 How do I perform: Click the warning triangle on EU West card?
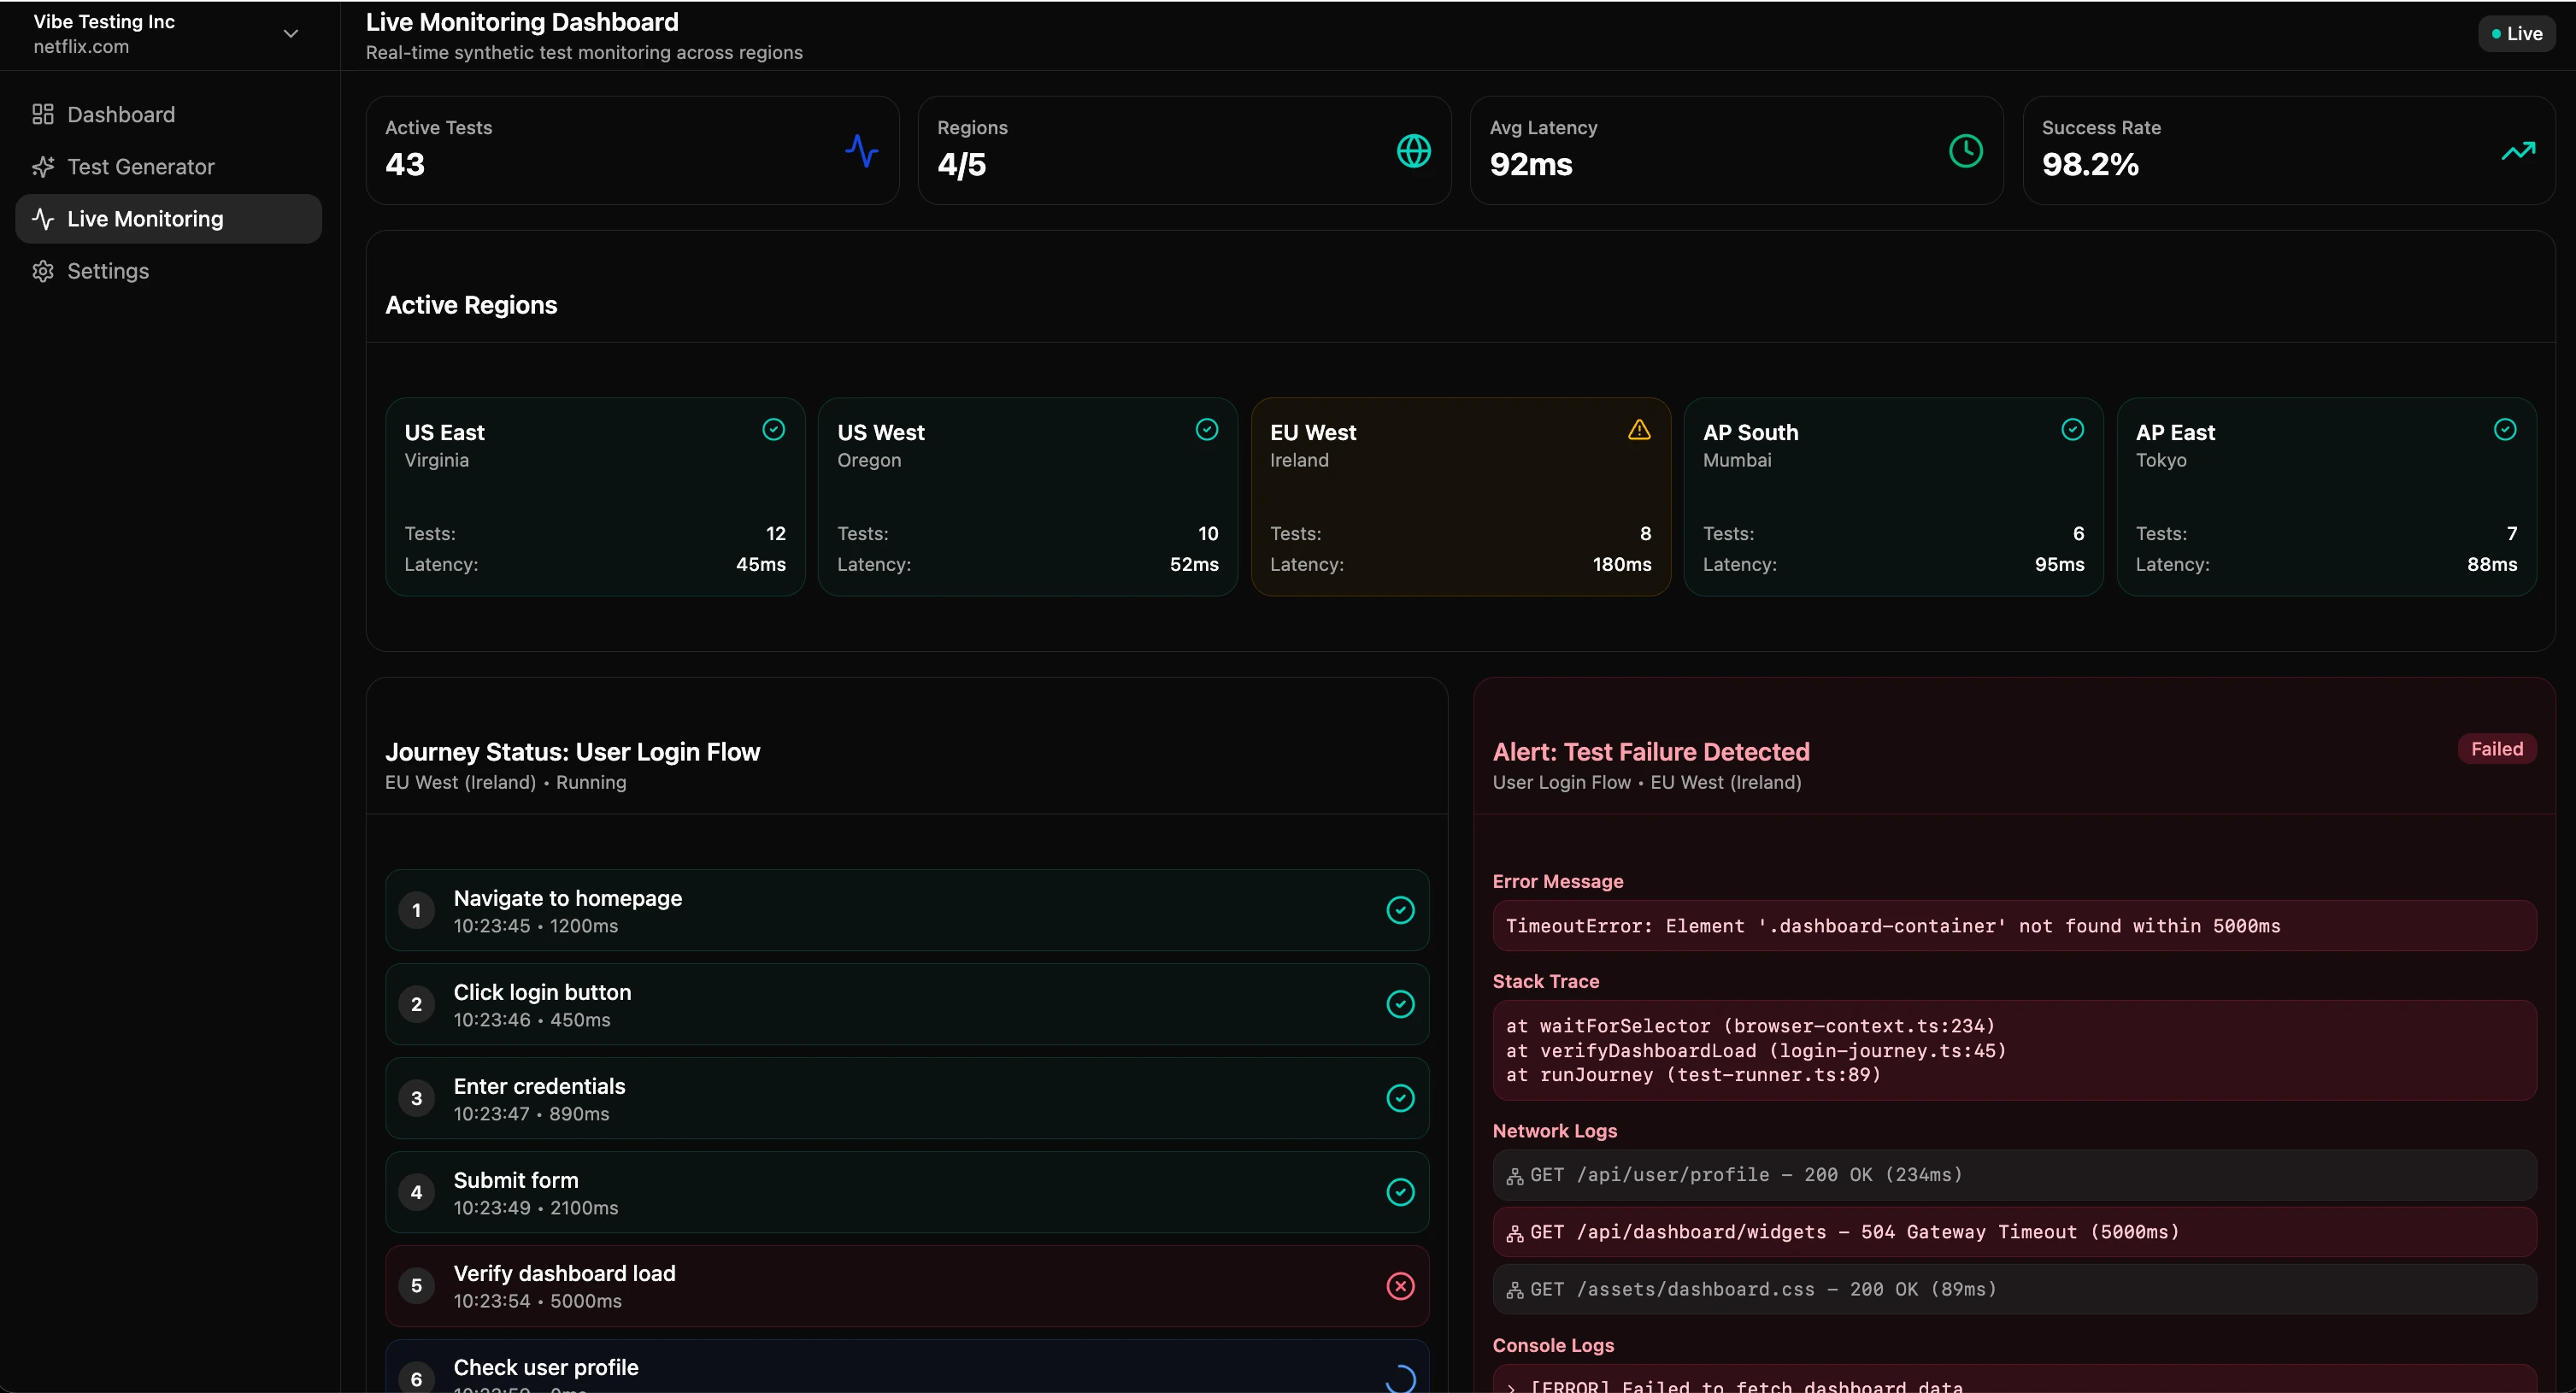click(1638, 429)
